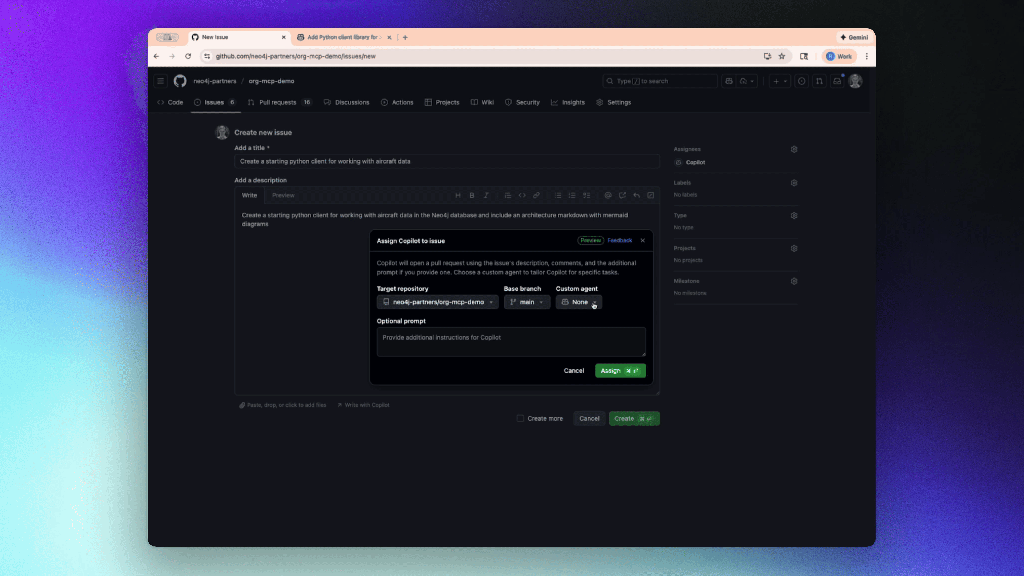Mention someone with the @ icon

pos(607,195)
